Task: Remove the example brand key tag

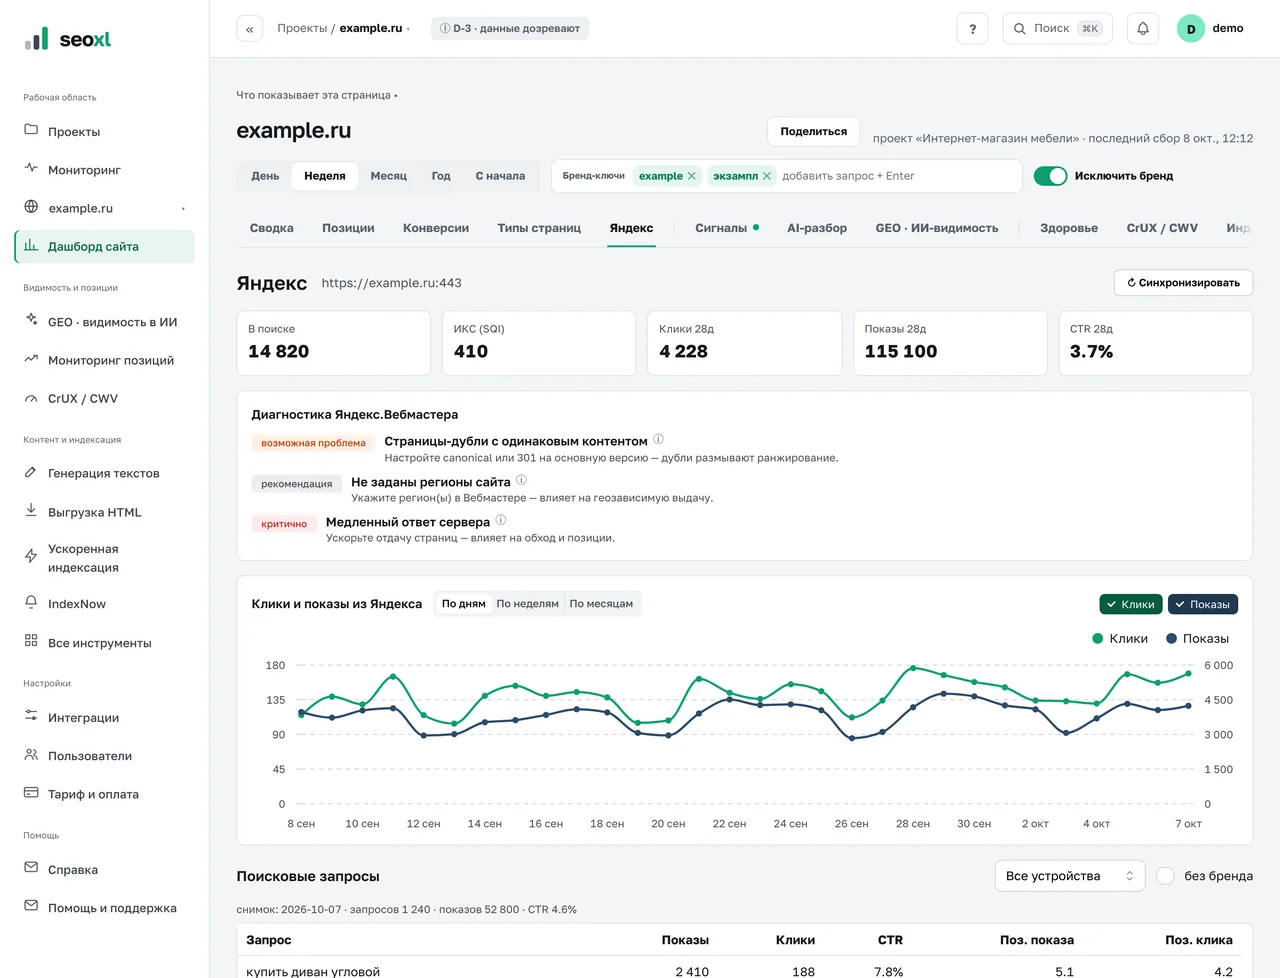Action: click(691, 176)
